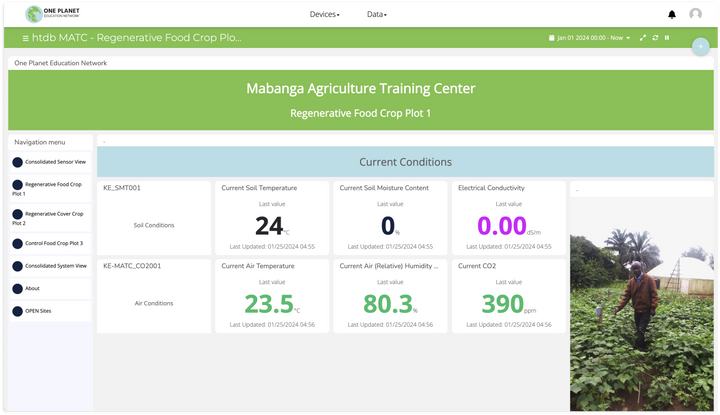Click the round plus add button
Image resolution: width=720 pixels, height=415 pixels.
(701, 46)
